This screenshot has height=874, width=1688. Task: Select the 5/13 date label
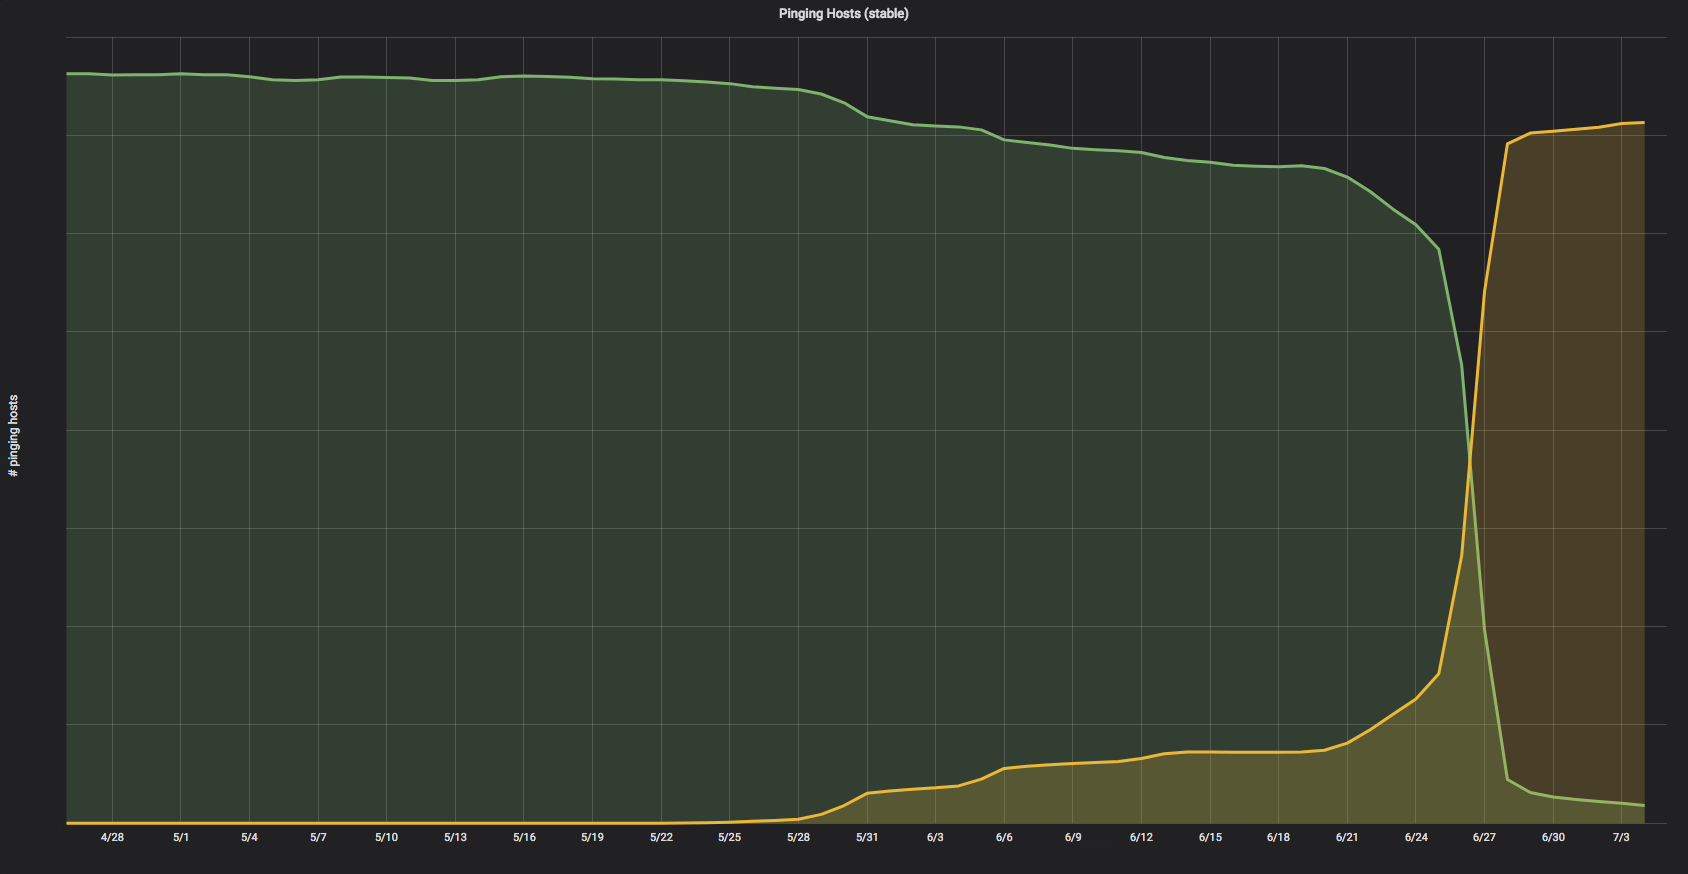point(455,837)
